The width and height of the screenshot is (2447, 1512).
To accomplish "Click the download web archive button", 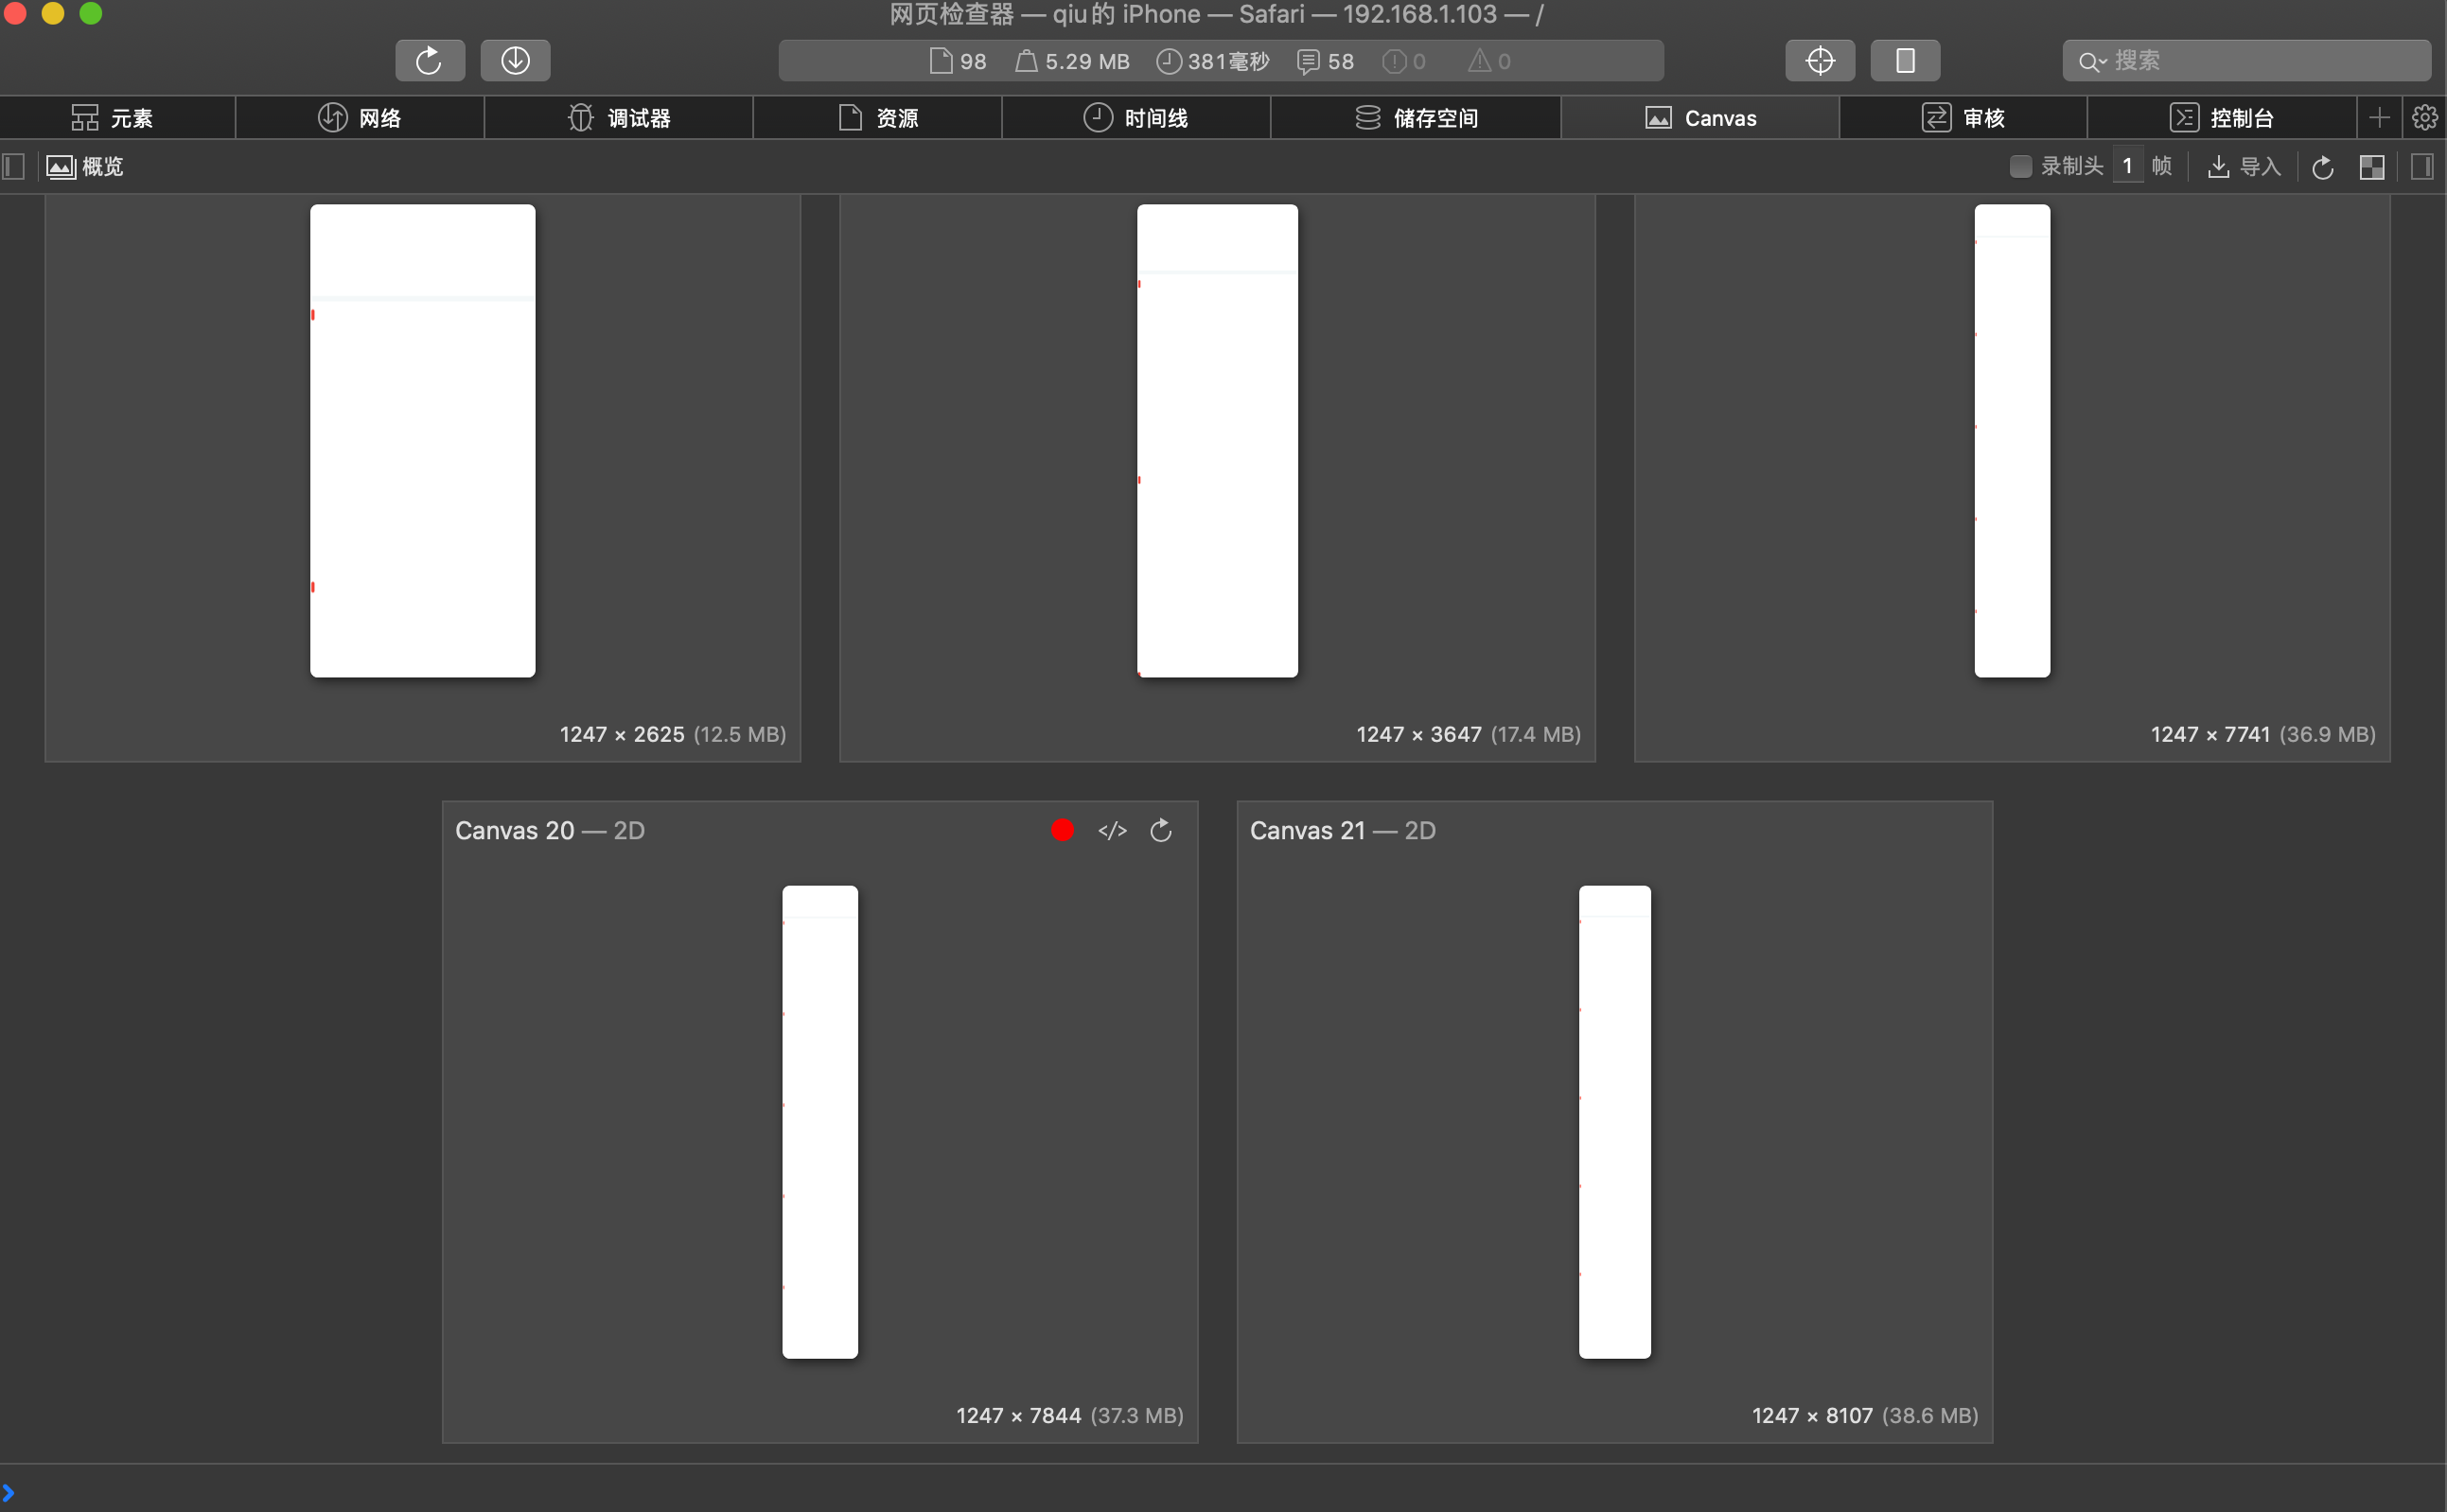I will coord(515,61).
